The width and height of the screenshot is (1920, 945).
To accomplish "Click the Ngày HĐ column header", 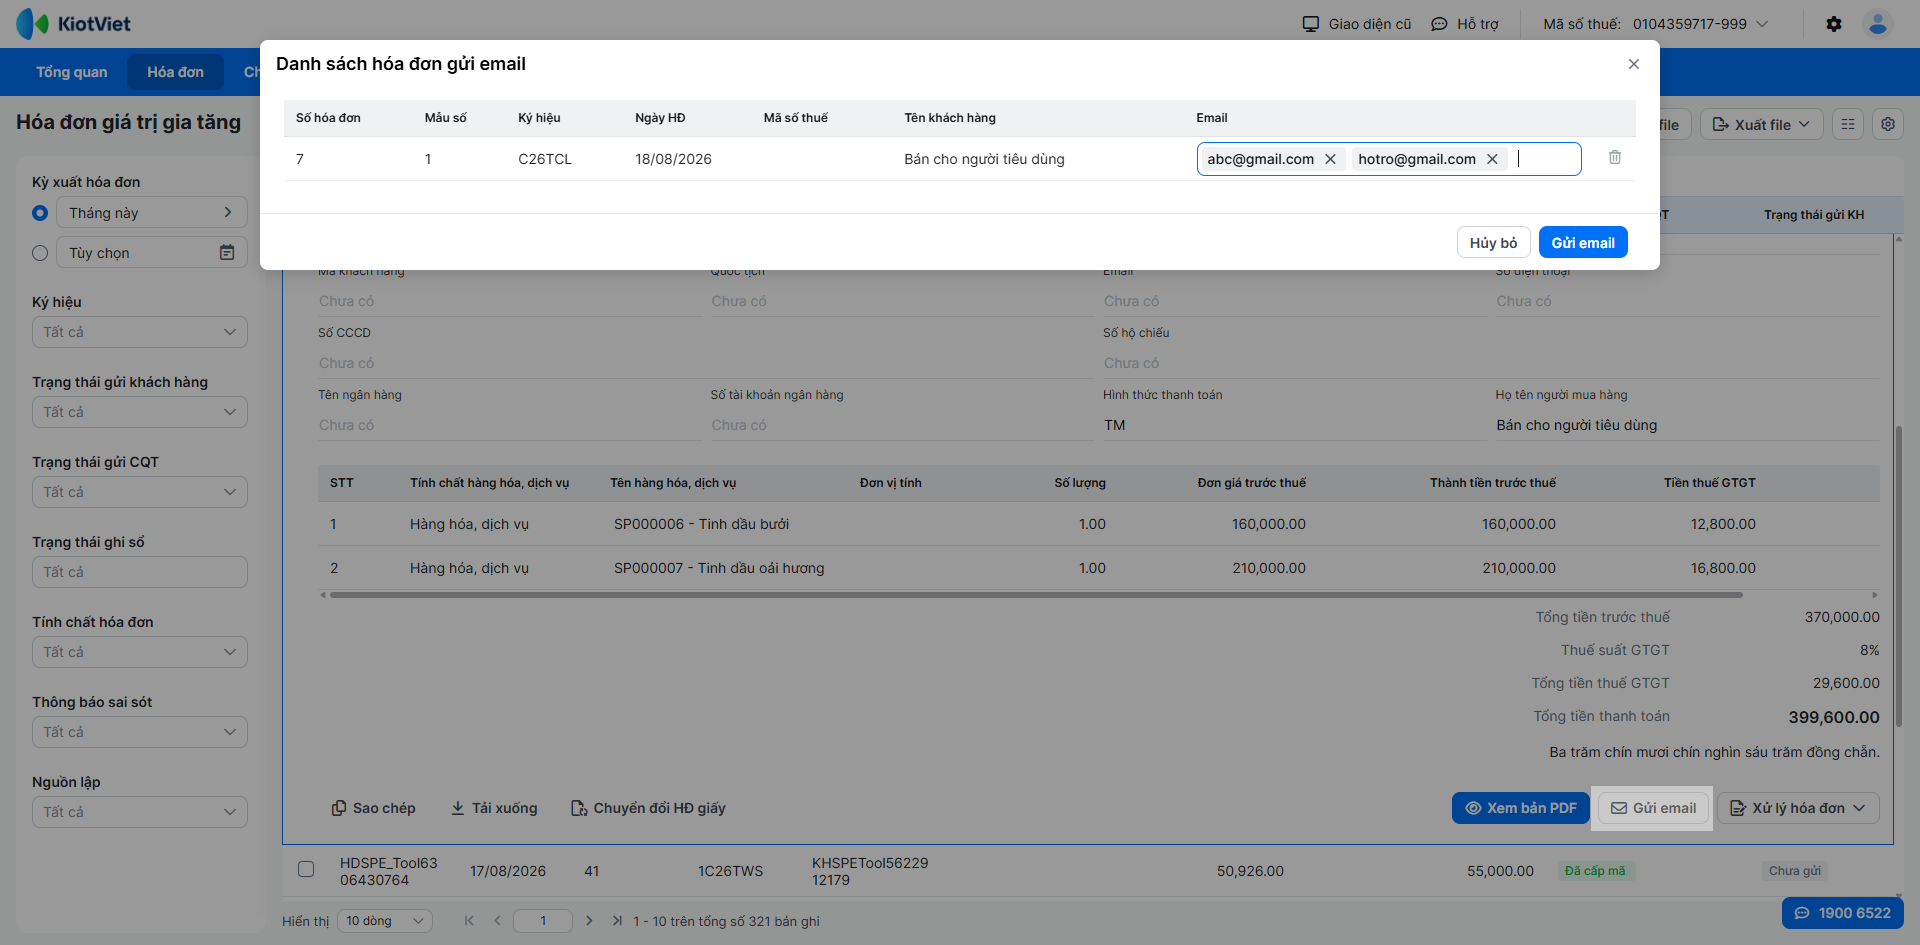I will 660,118.
